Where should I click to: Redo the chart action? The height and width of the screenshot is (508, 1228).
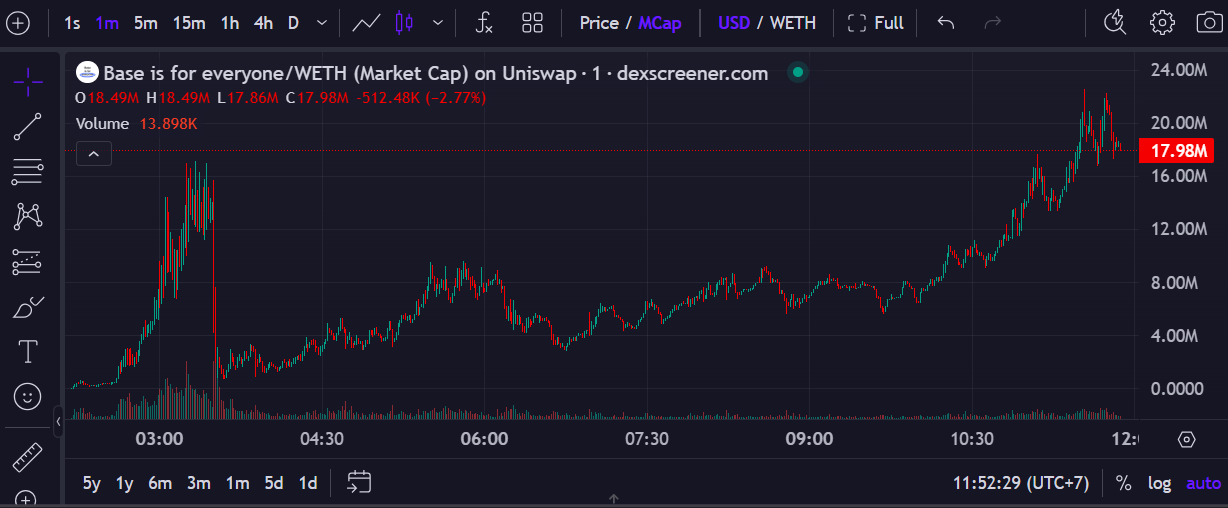pyautogui.click(x=993, y=22)
